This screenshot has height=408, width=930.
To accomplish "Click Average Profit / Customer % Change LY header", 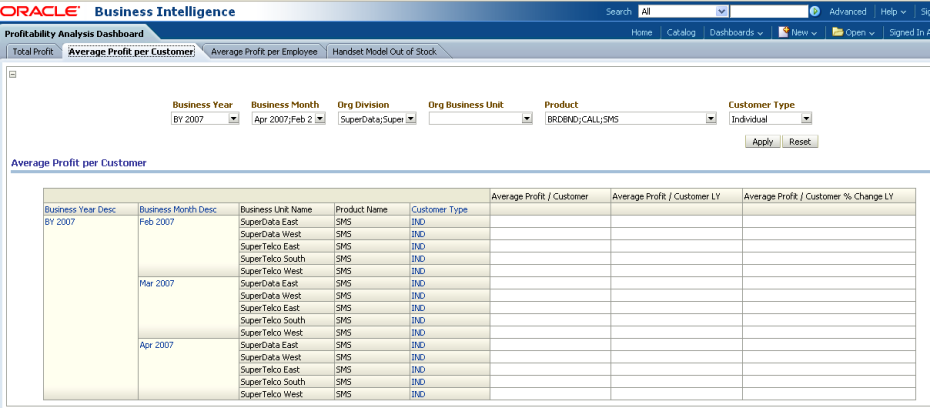I will (x=818, y=196).
